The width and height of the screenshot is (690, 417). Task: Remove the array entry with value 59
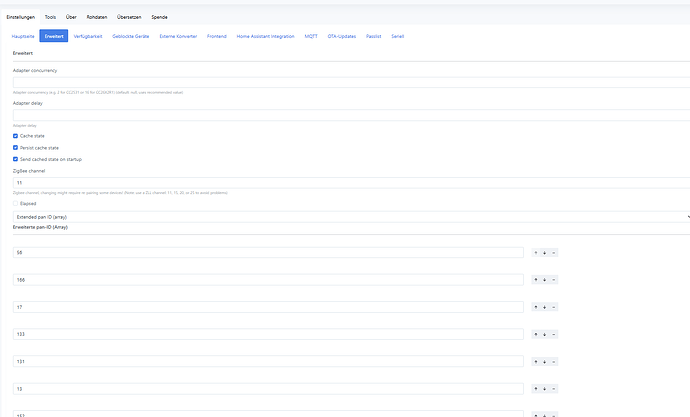coord(554,252)
